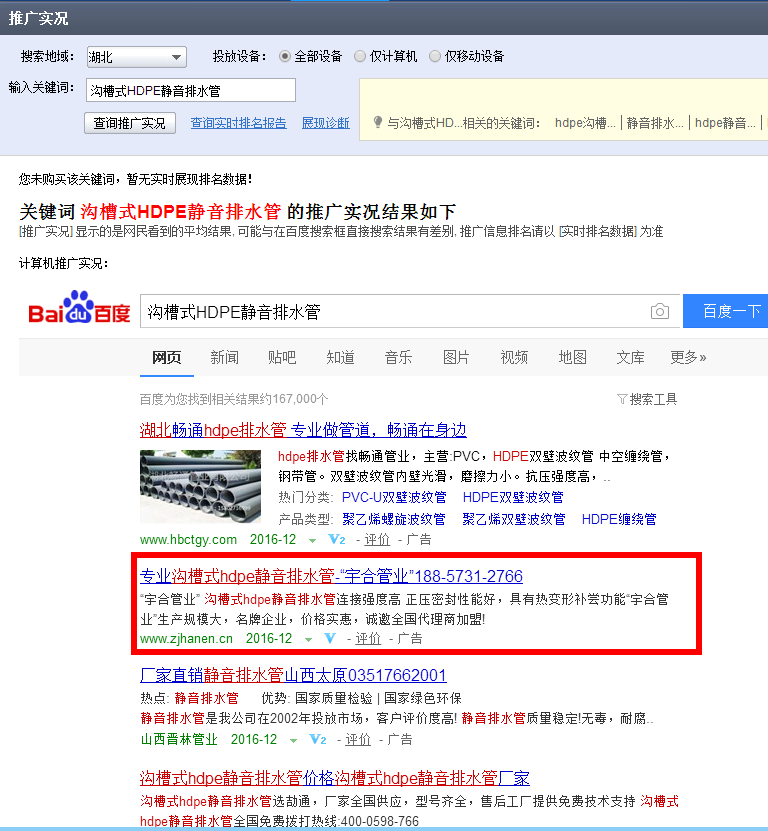Expand the arrow next to www.zjhanen.cn date
Image resolution: width=768 pixels, height=831 pixels.
[x=308, y=640]
